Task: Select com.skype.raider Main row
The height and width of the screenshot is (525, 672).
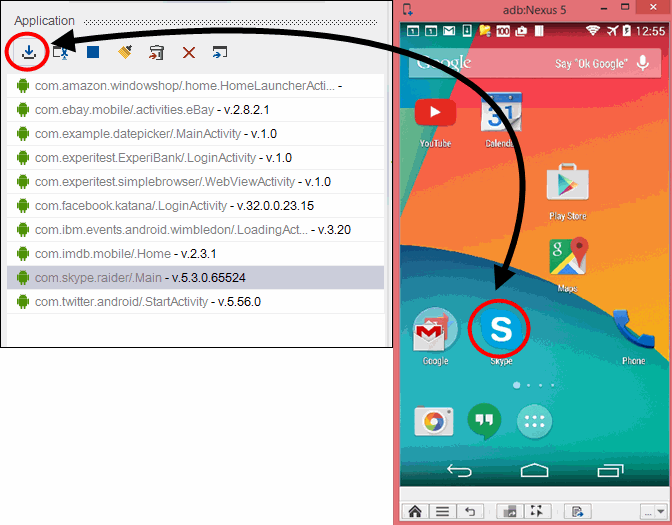Action: [195, 278]
